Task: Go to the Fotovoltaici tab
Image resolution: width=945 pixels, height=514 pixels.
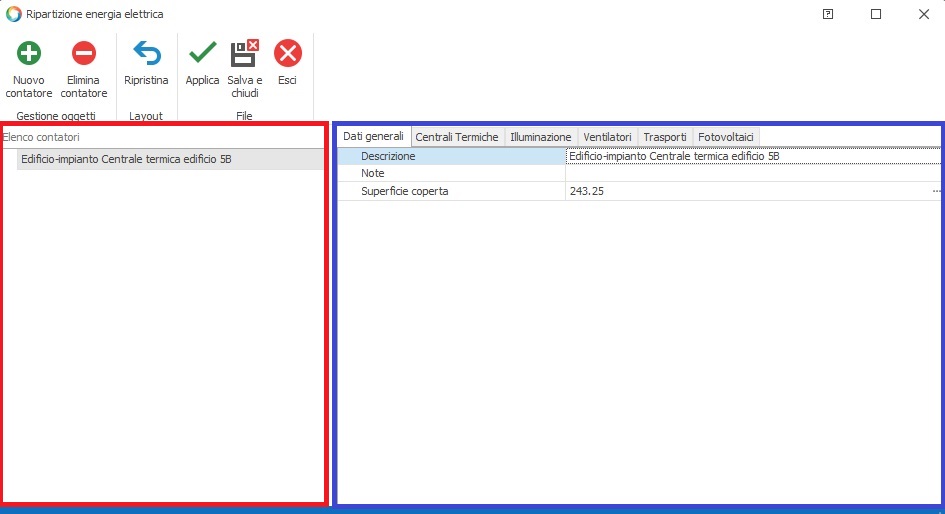Action: click(727, 137)
